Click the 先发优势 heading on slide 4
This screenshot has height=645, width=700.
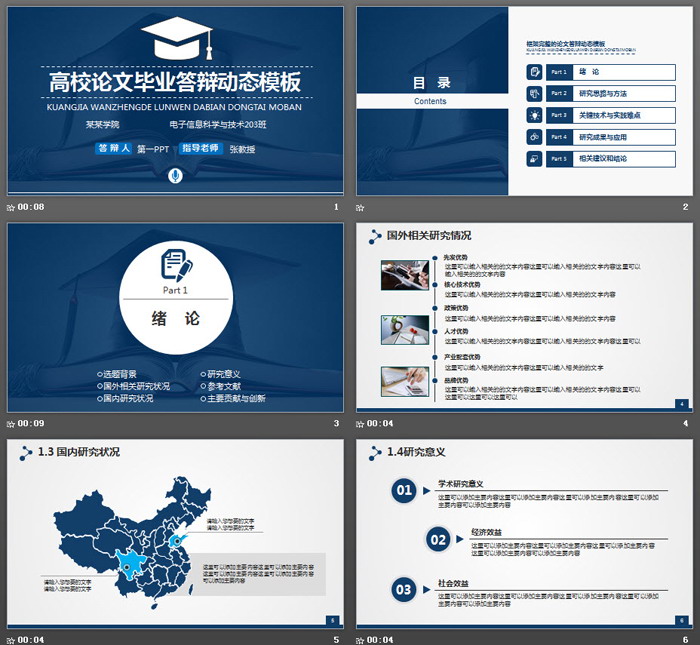click(x=455, y=258)
